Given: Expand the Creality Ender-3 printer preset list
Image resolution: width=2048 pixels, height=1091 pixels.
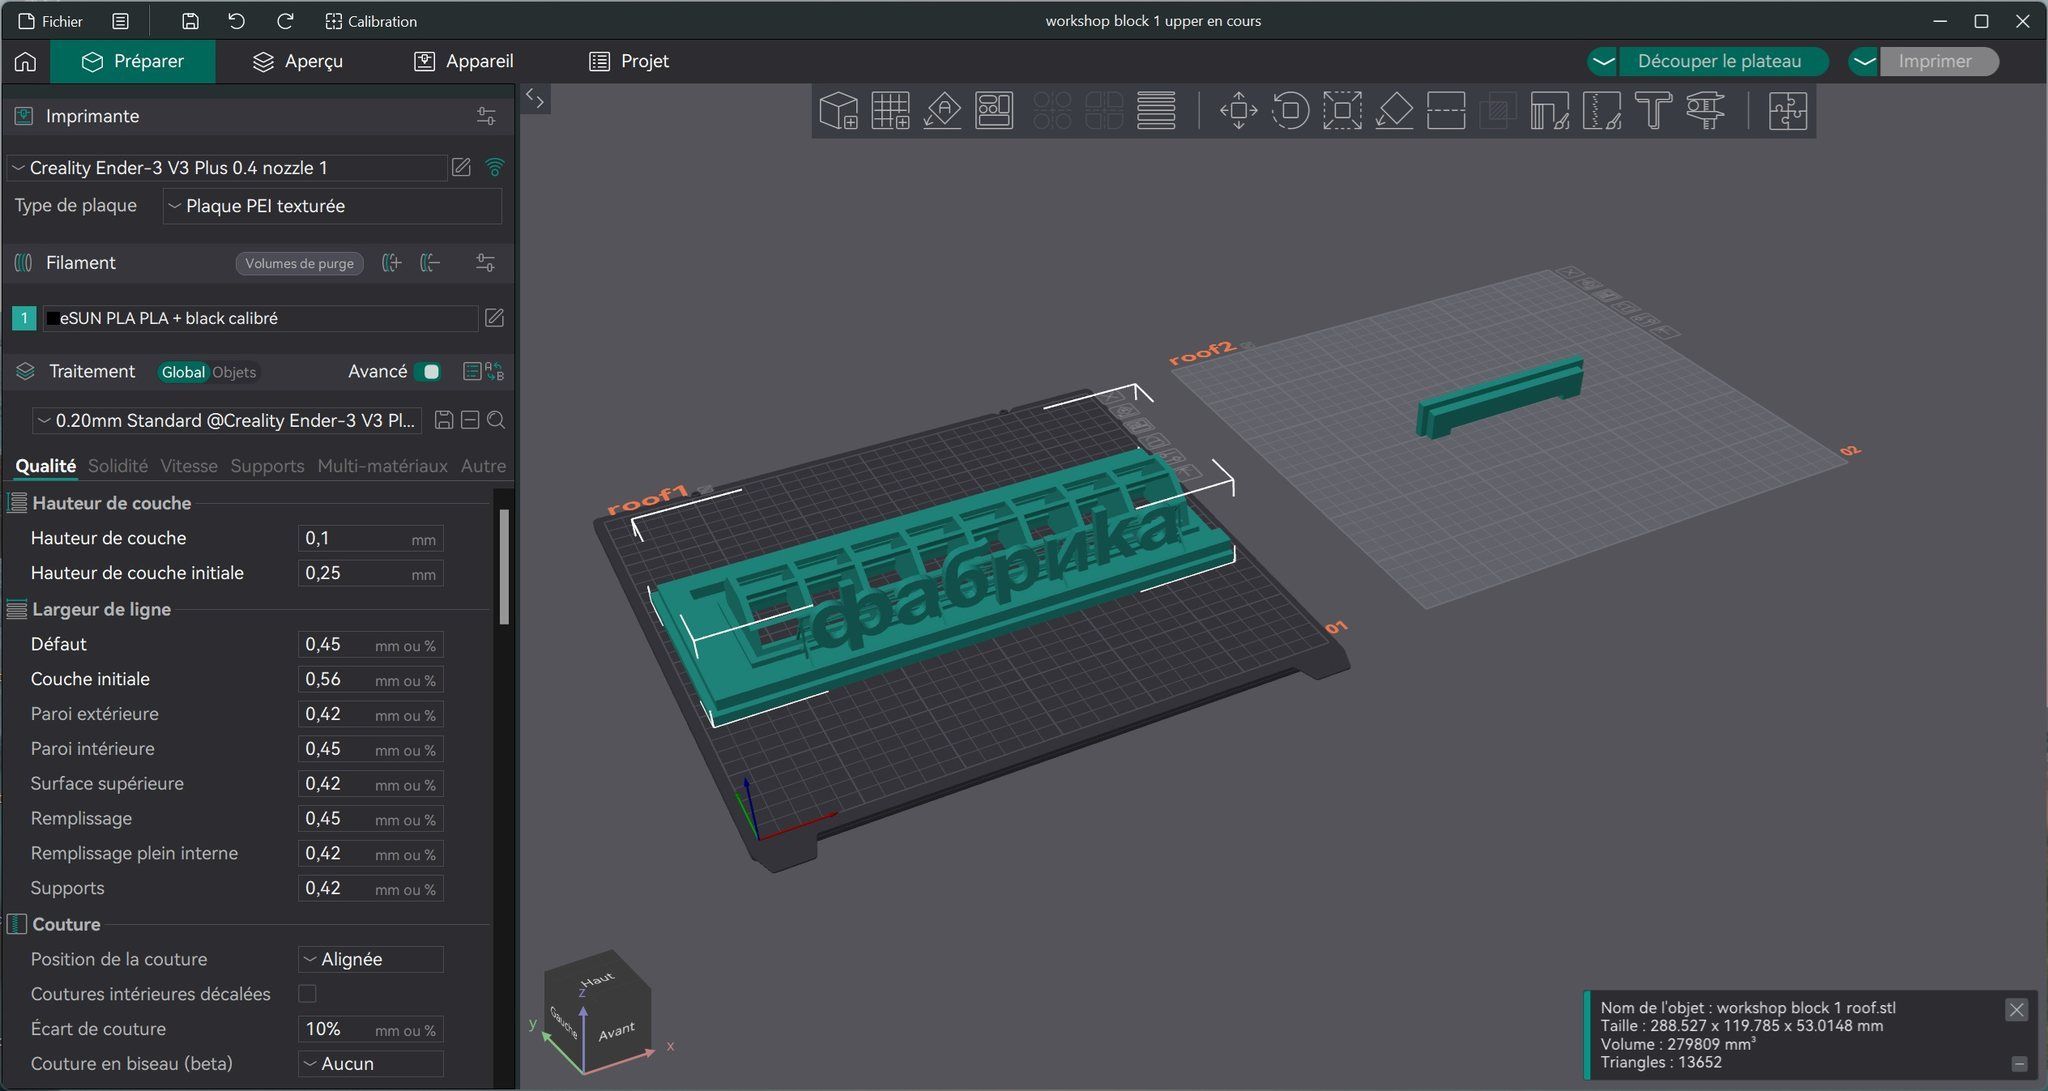Looking at the screenshot, I should click(227, 168).
